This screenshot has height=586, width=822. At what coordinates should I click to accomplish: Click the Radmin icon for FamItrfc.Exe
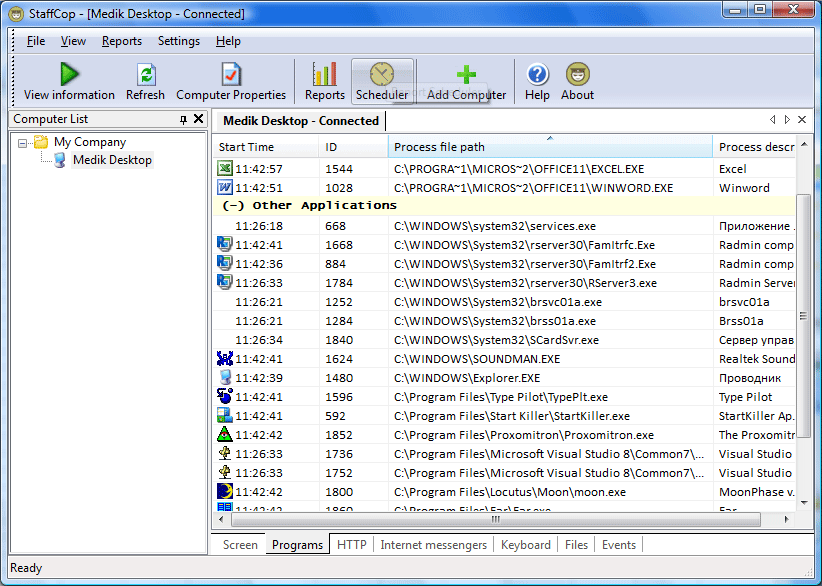pos(224,244)
